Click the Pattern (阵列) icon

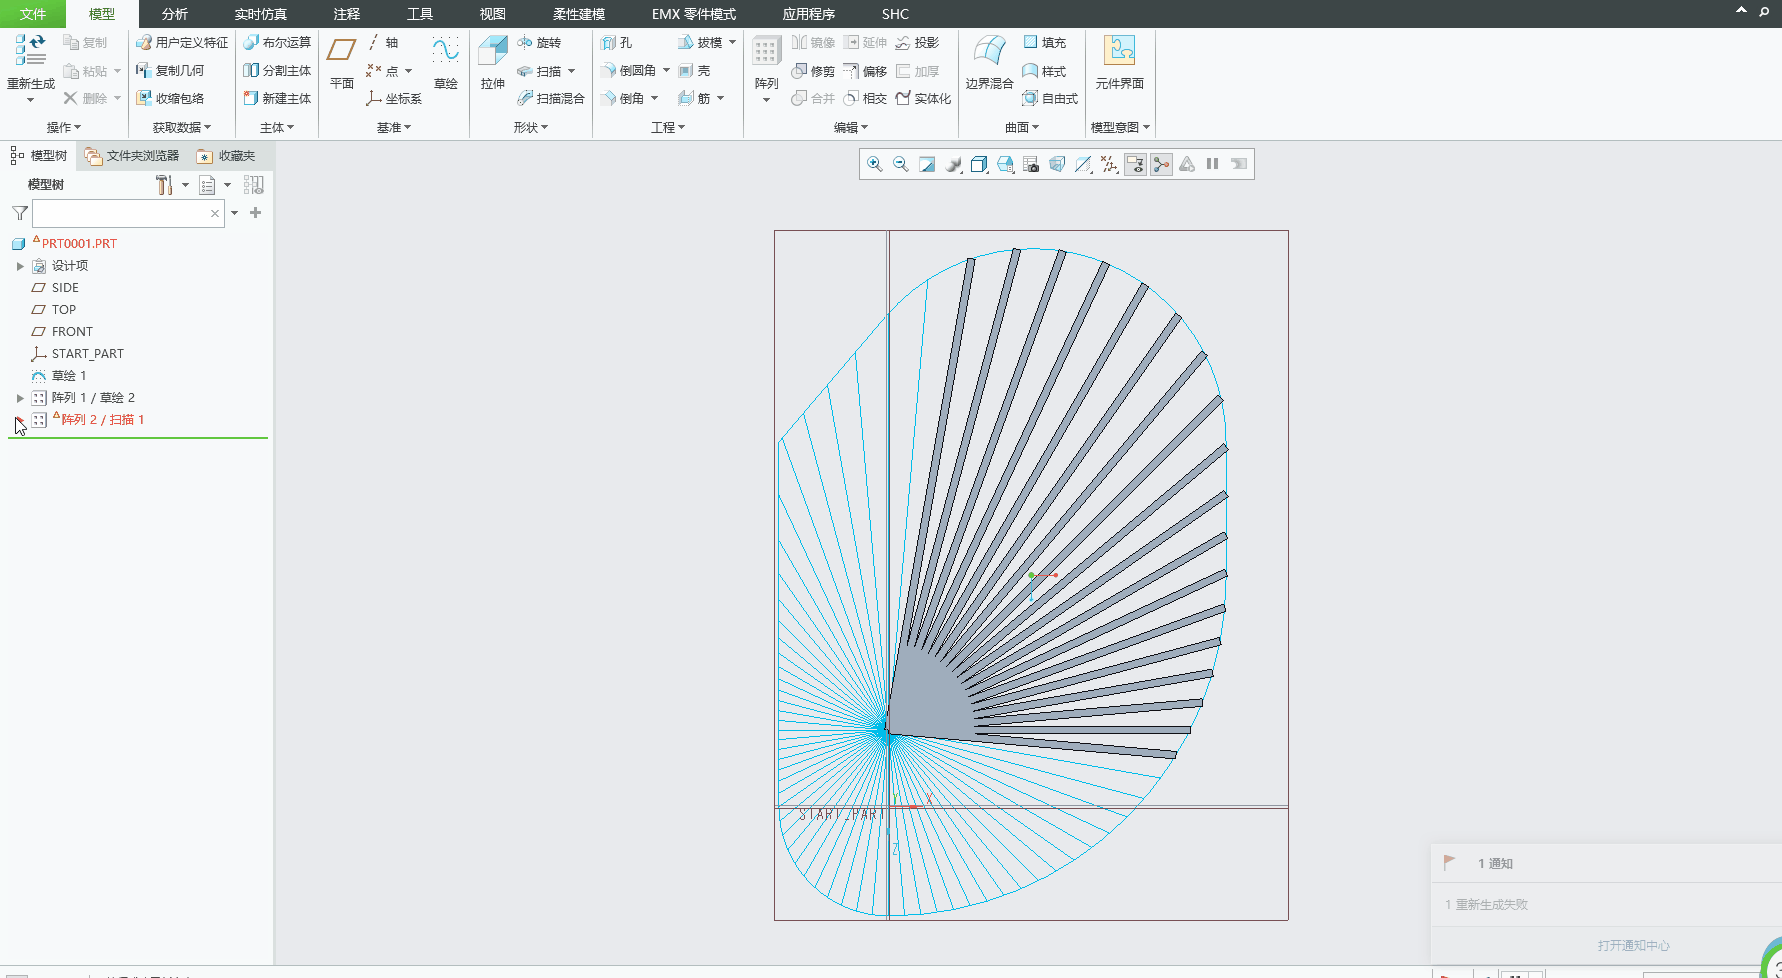[x=766, y=52]
